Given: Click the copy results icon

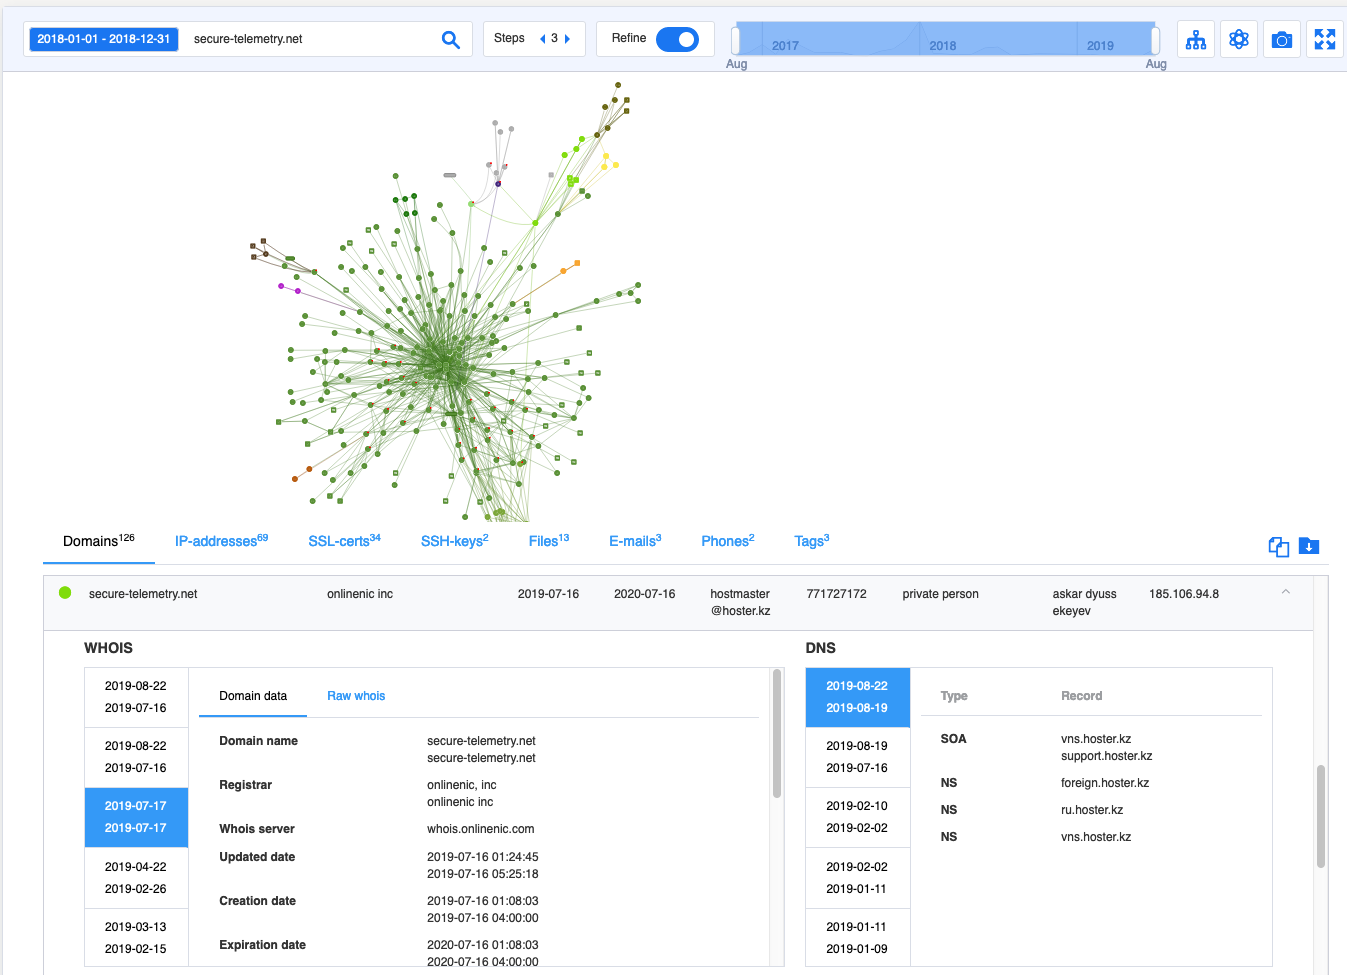Looking at the screenshot, I should [x=1278, y=546].
